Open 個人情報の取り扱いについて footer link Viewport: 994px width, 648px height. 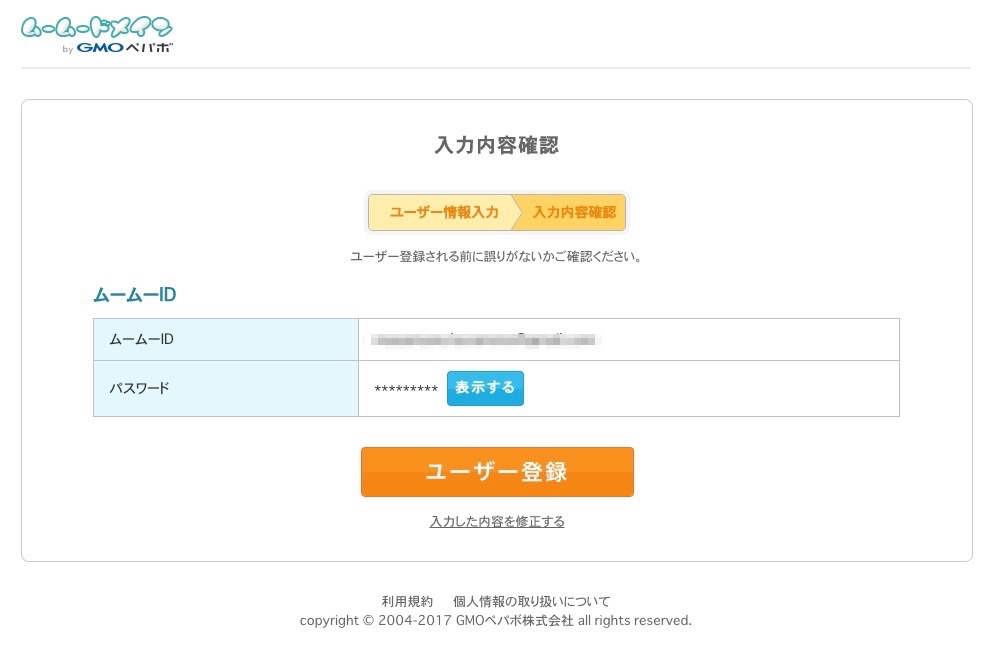click(531, 601)
